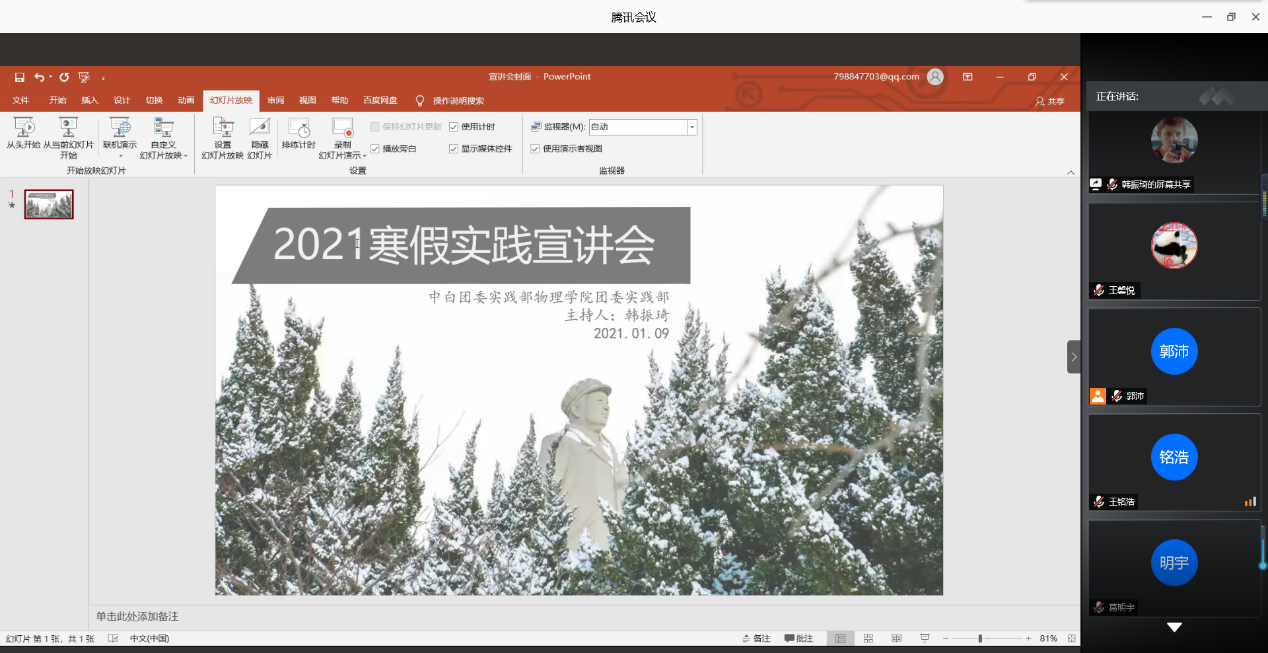Screen dimensions: 1268x653
Task: Open Reading View from status bar
Action: pyautogui.click(x=896, y=638)
